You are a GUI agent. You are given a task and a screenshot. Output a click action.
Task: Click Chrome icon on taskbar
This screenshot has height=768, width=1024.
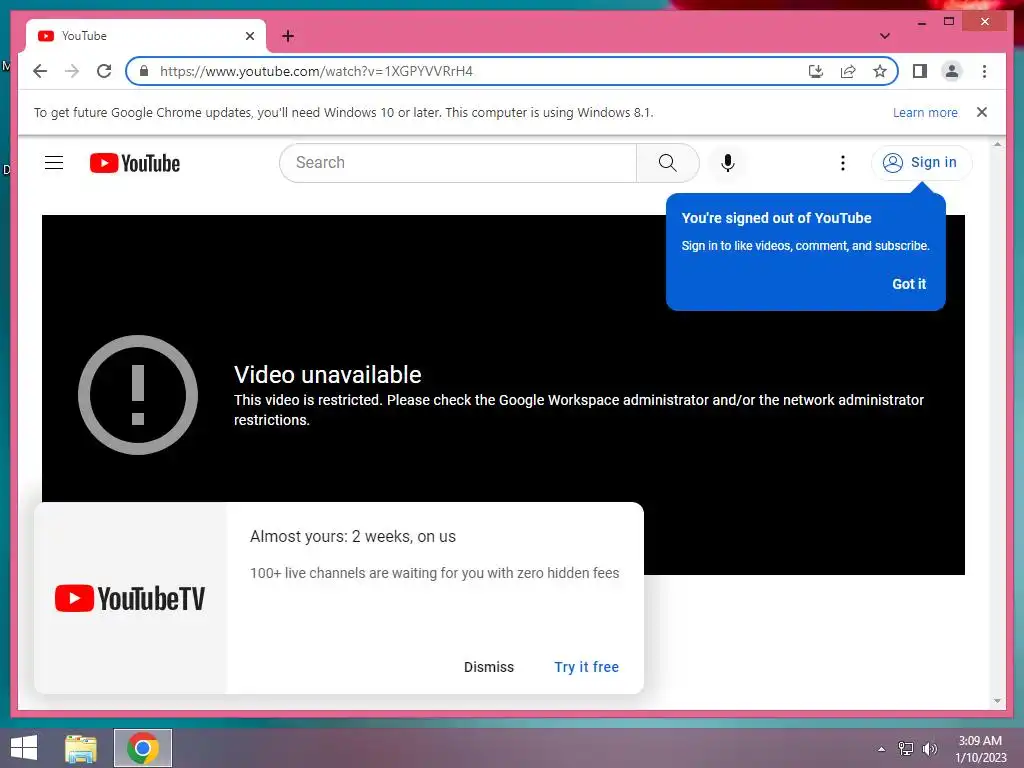coord(143,748)
